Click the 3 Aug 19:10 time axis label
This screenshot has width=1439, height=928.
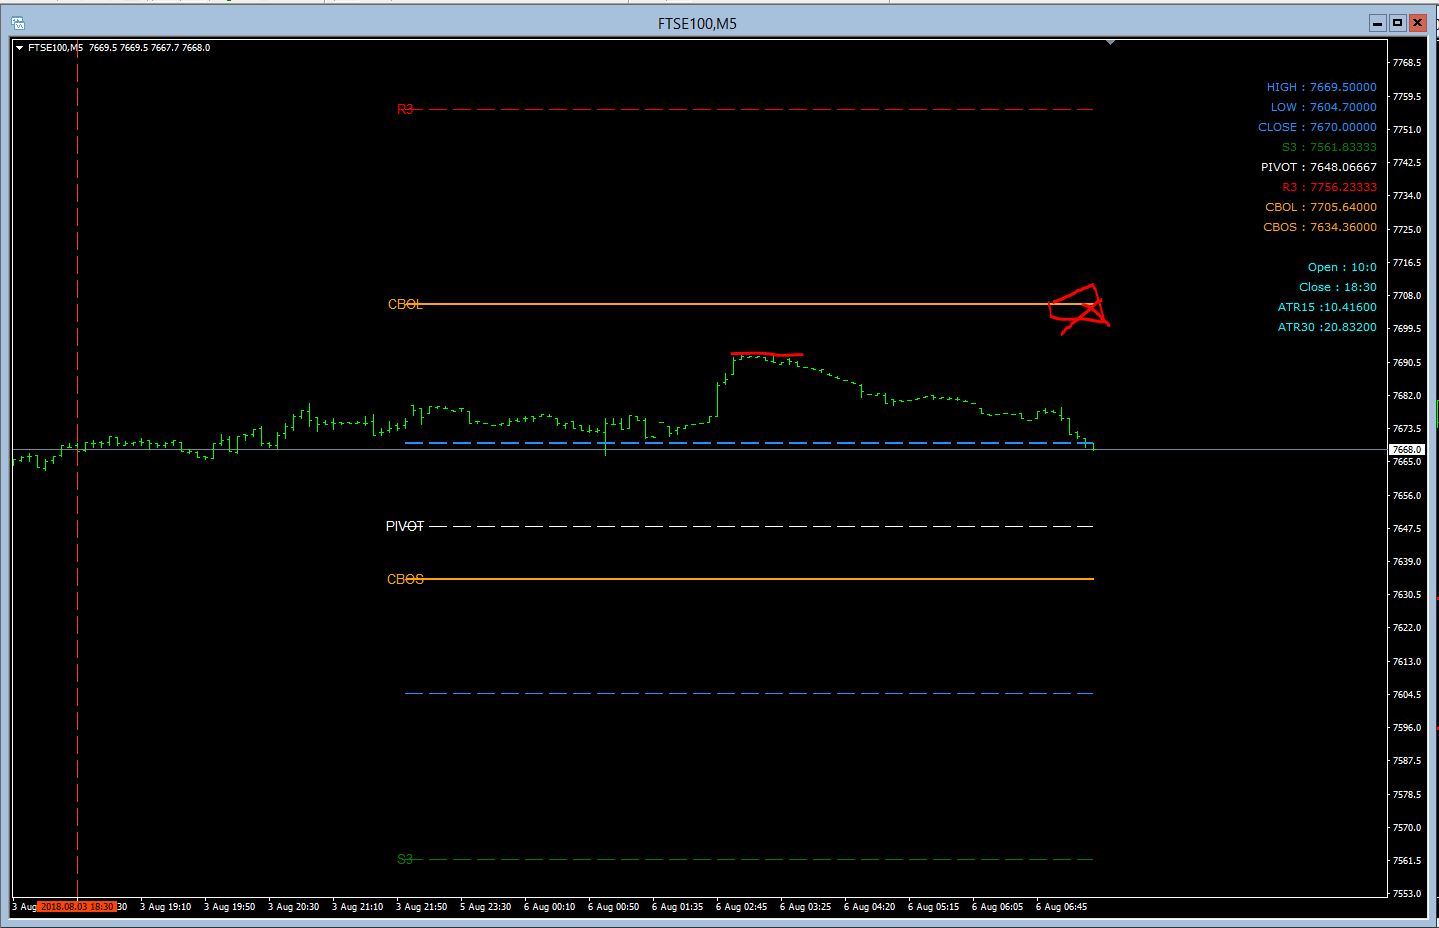pyautogui.click(x=165, y=907)
